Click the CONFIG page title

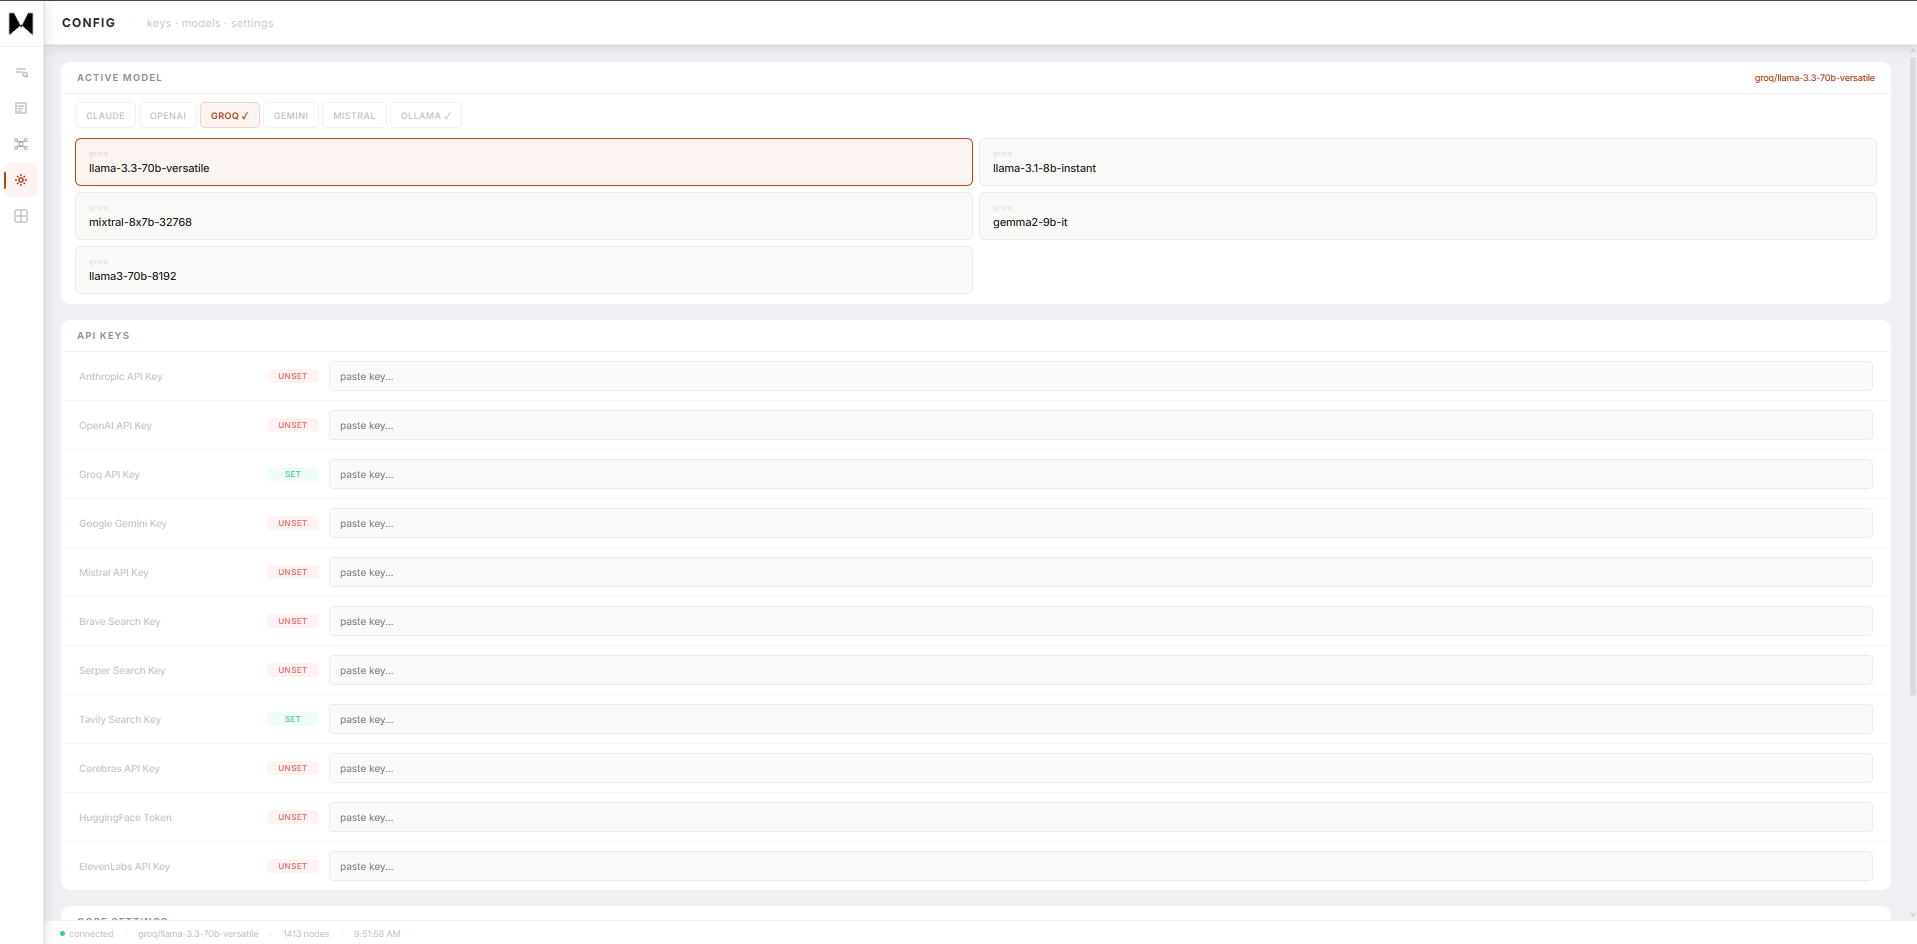pyautogui.click(x=89, y=23)
